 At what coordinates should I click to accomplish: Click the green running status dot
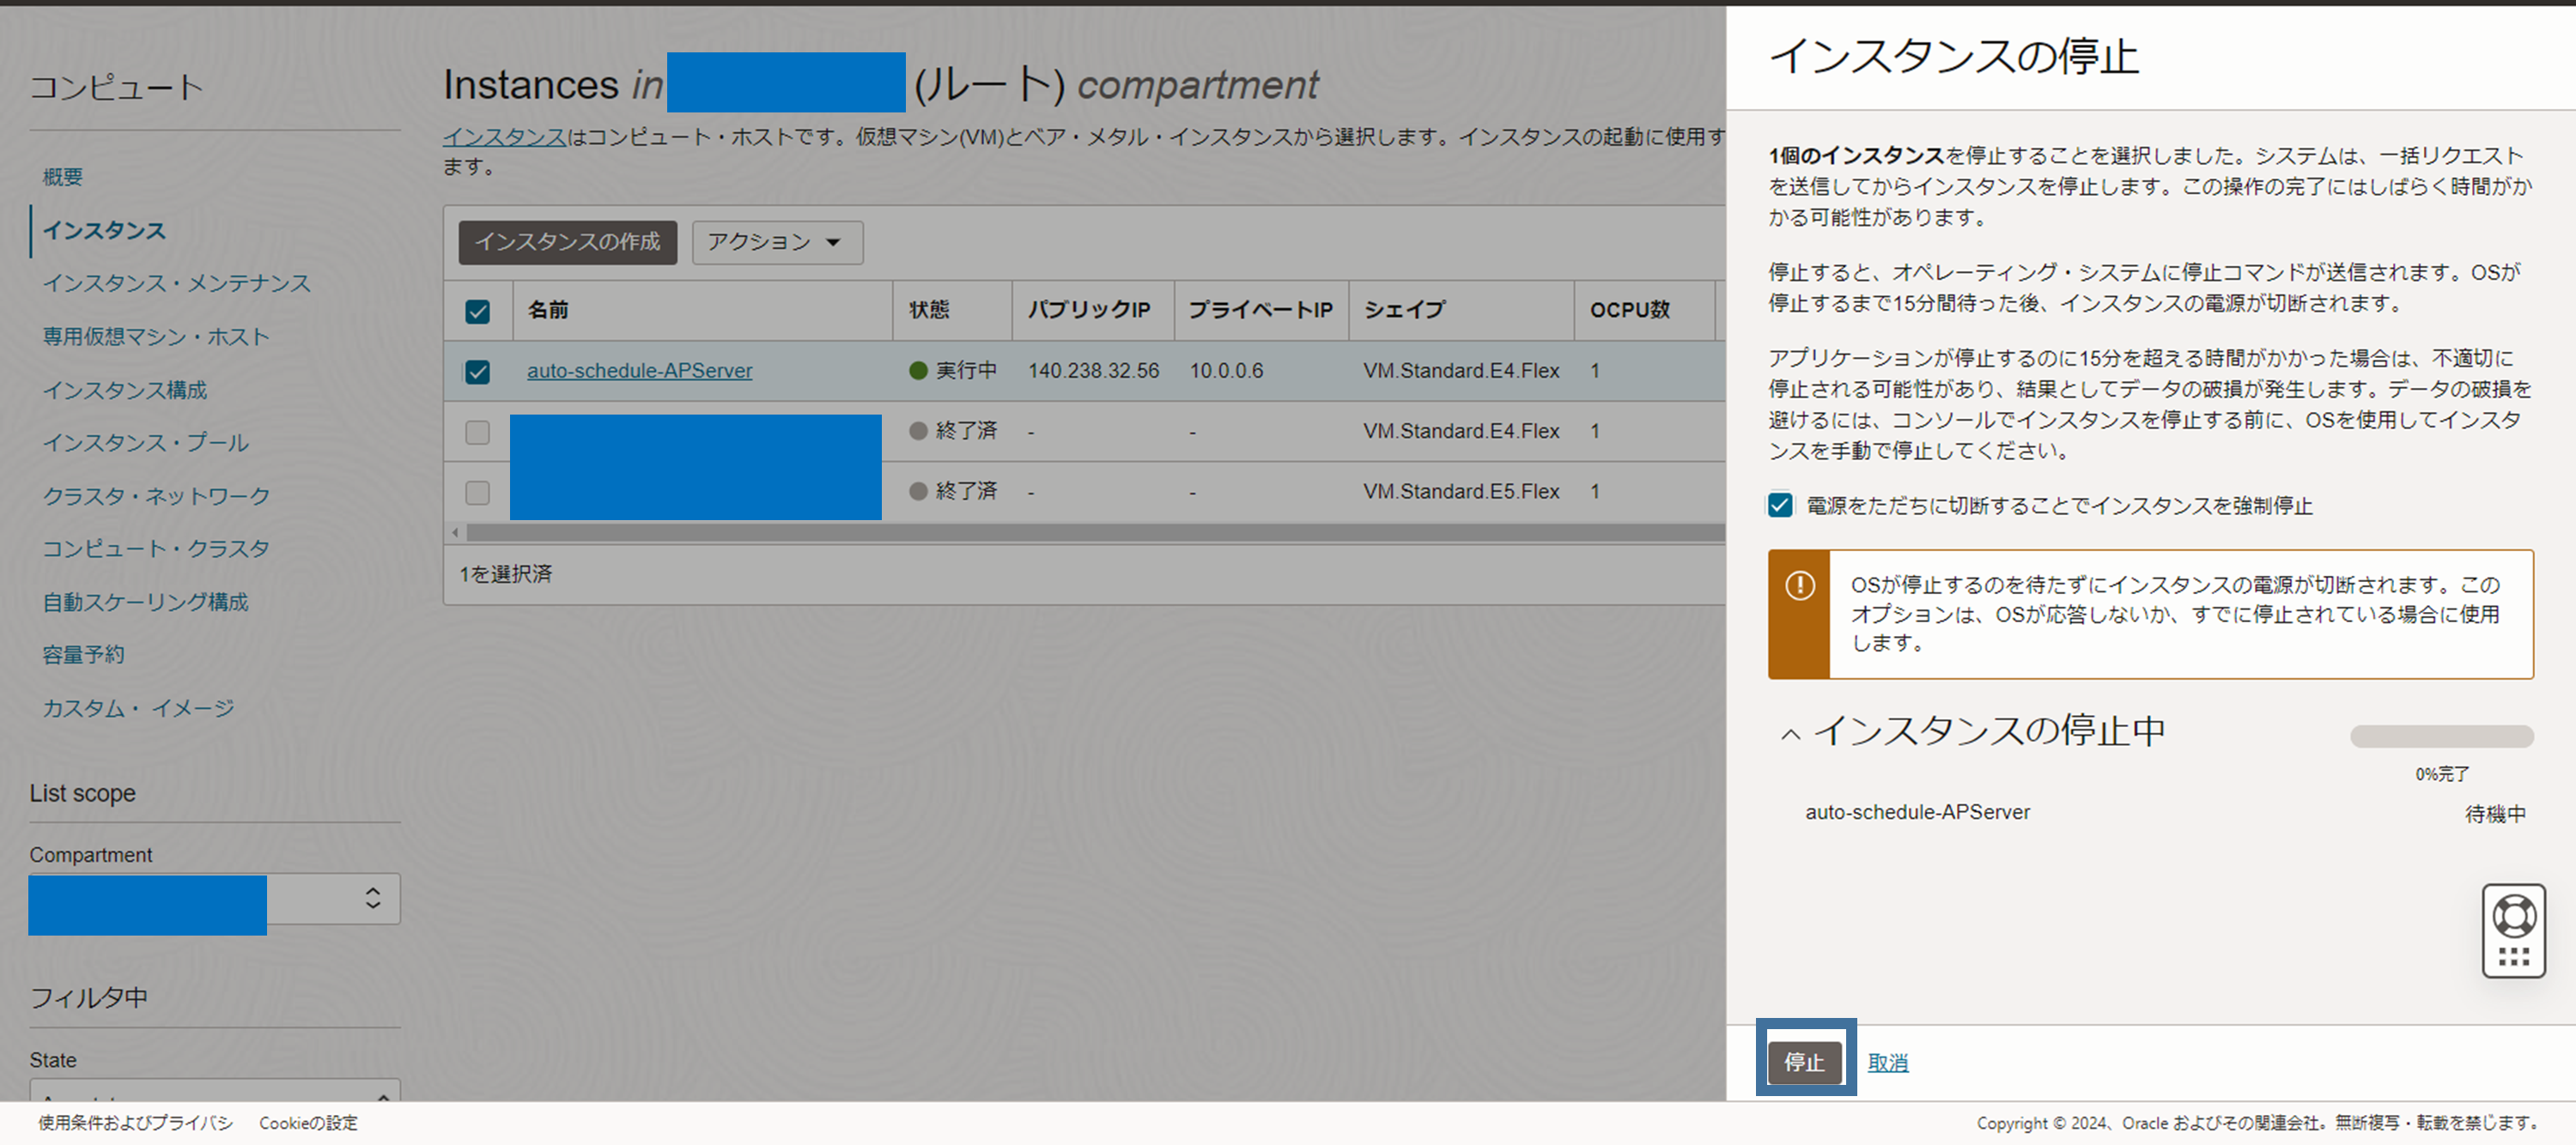click(917, 371)
